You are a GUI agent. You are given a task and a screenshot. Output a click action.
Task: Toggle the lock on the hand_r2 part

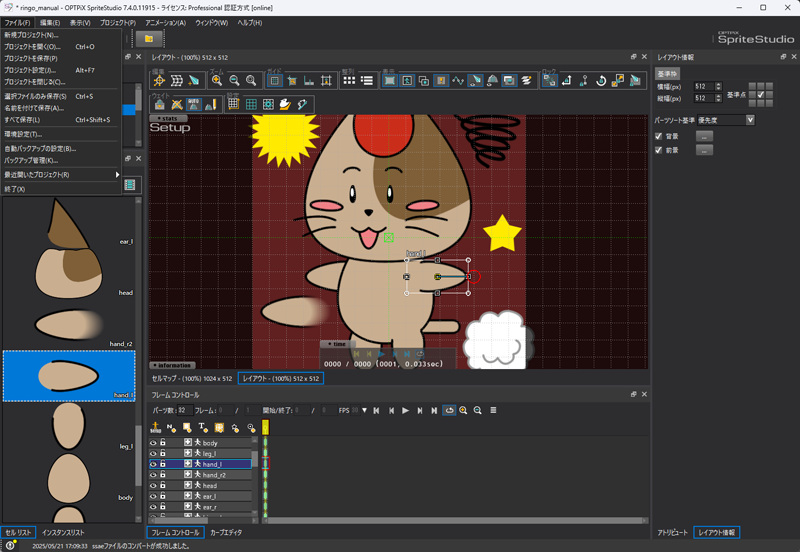point(163,474)
